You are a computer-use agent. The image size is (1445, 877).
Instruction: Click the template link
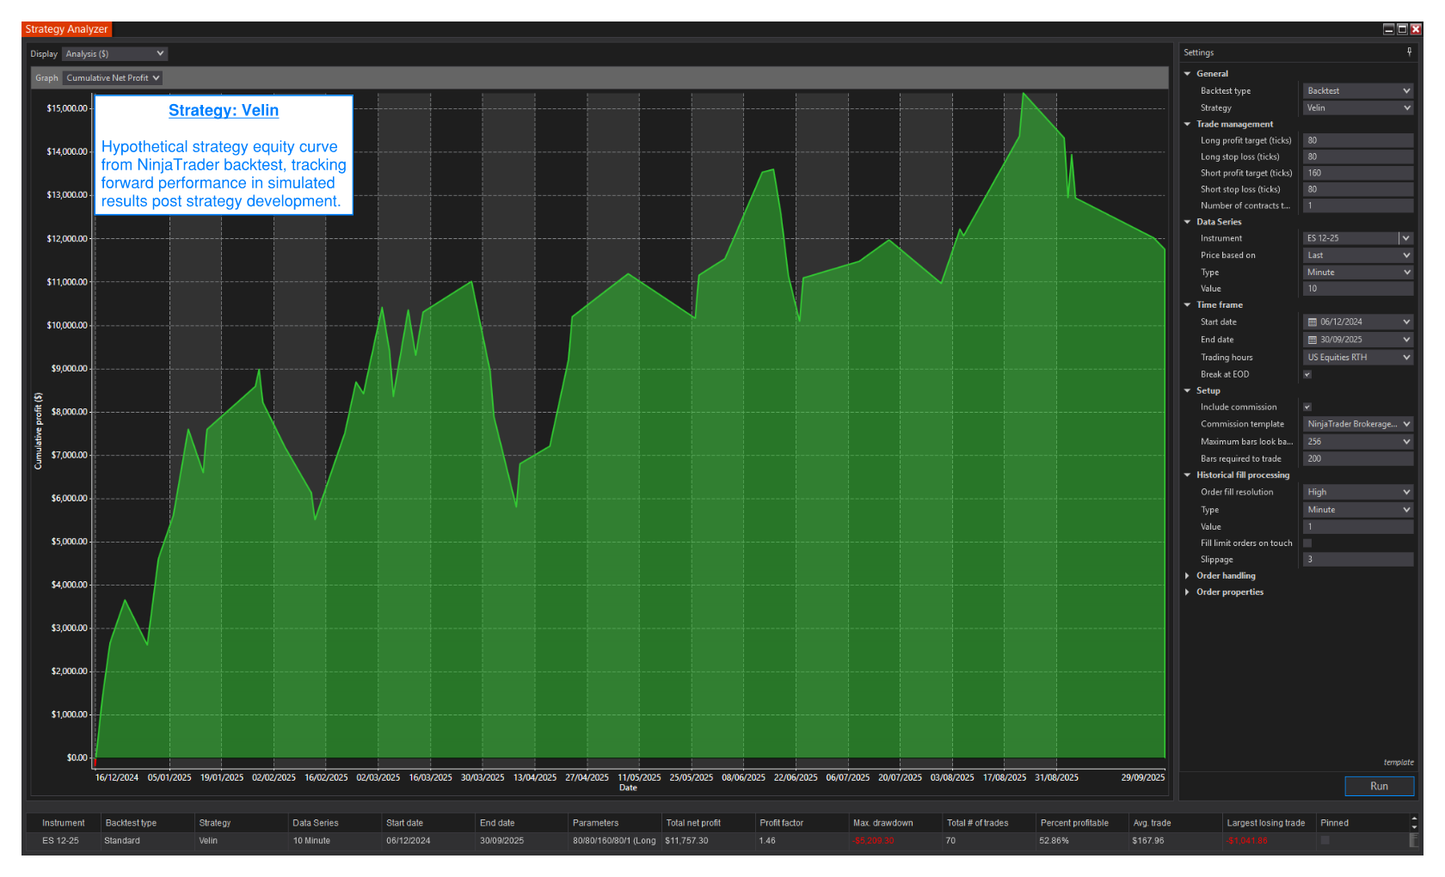pos(1398,763)
